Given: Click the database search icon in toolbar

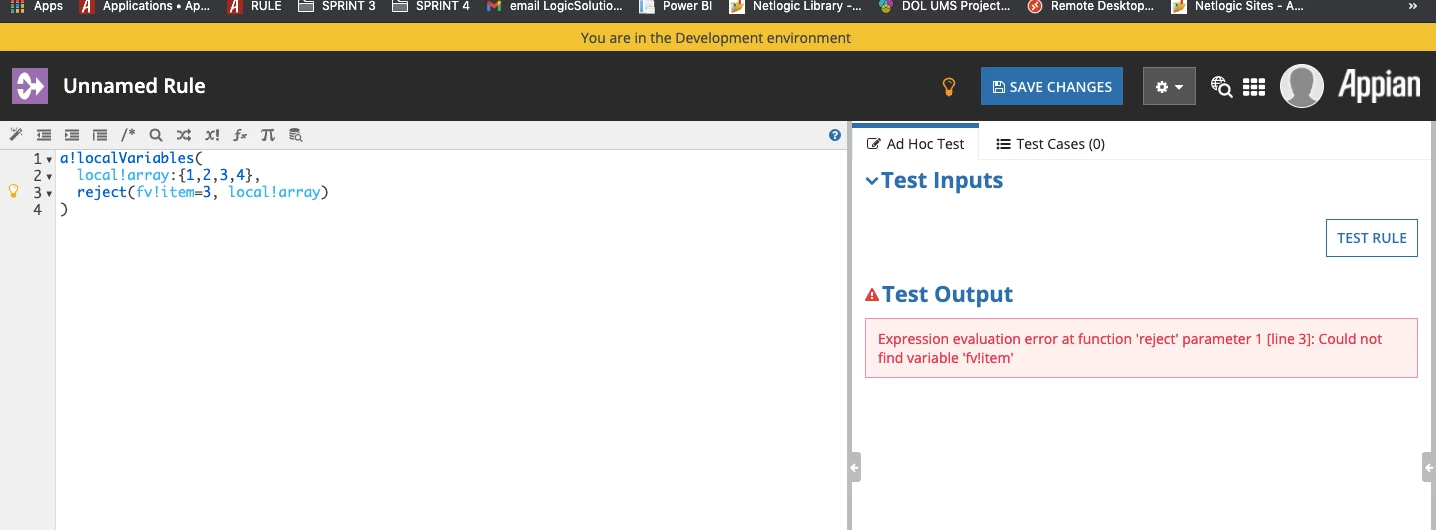Looking at the screenshot, I should [295, 135].
